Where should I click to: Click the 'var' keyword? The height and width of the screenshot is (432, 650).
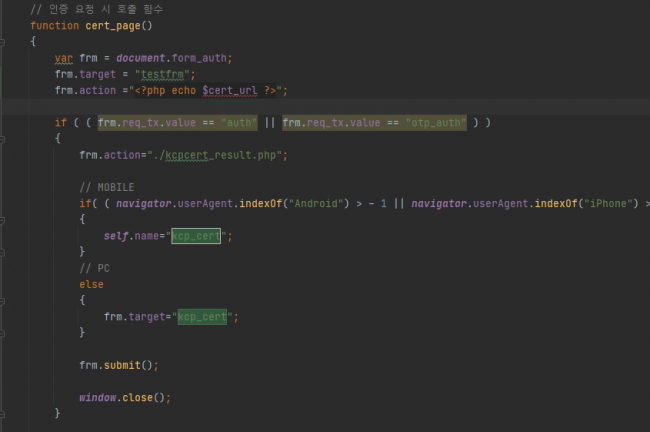[63, 58]
